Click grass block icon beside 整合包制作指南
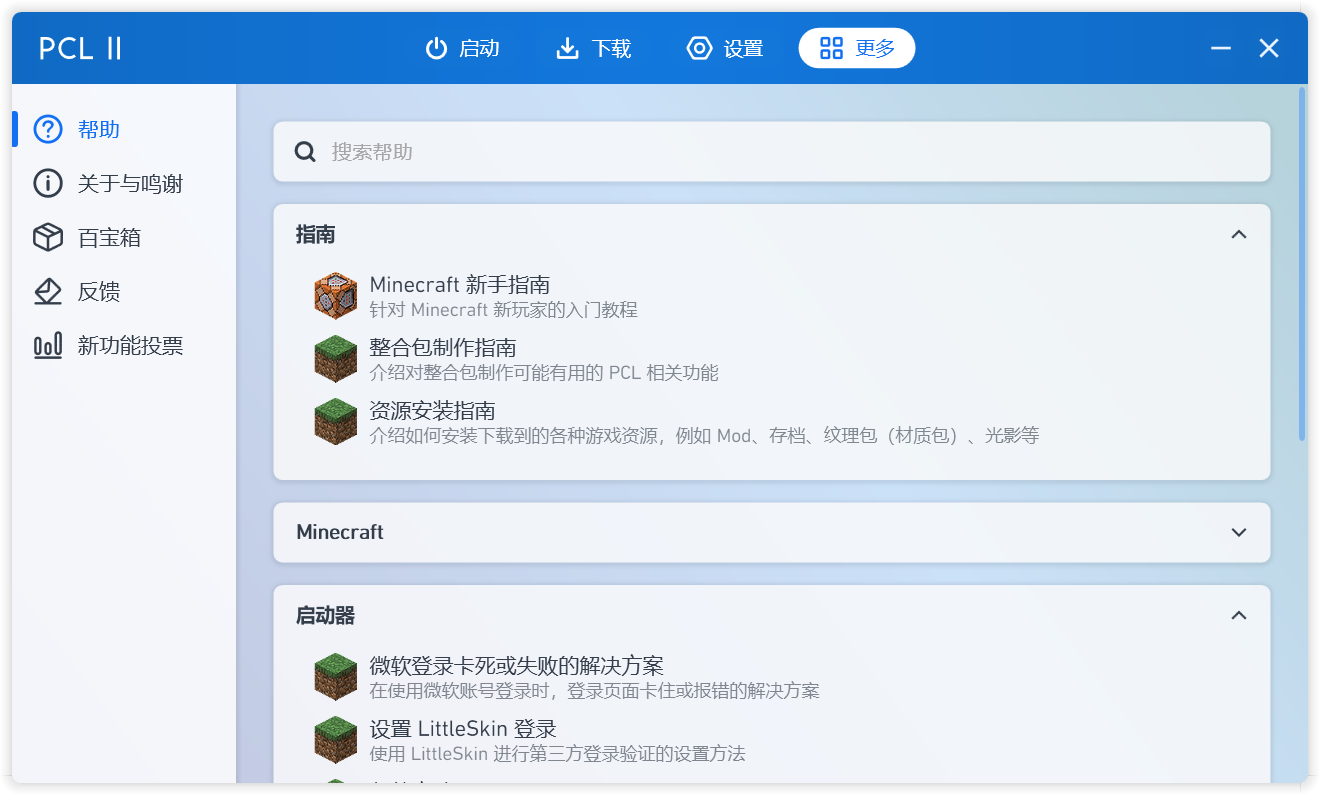This screenshot has width=1334, height=809. click(x=336, y=359)
